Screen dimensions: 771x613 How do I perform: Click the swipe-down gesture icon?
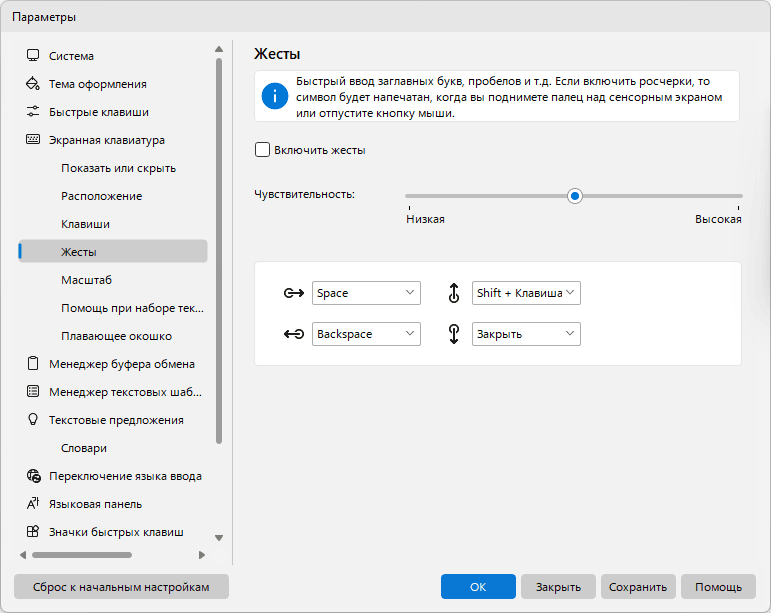click(x=454, y=334)
